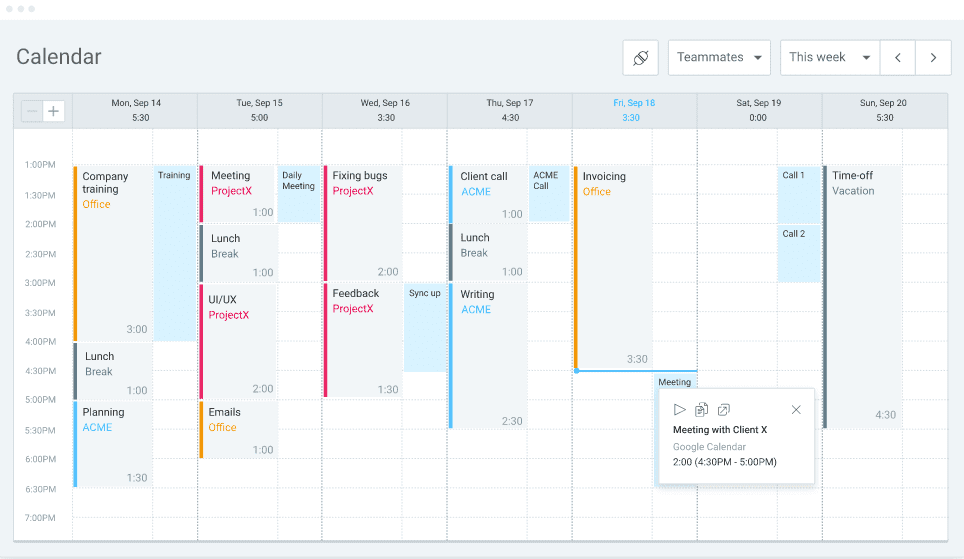Zoom out the calendar with minus button
964x559 pixels.
click(x=32, y=111)
